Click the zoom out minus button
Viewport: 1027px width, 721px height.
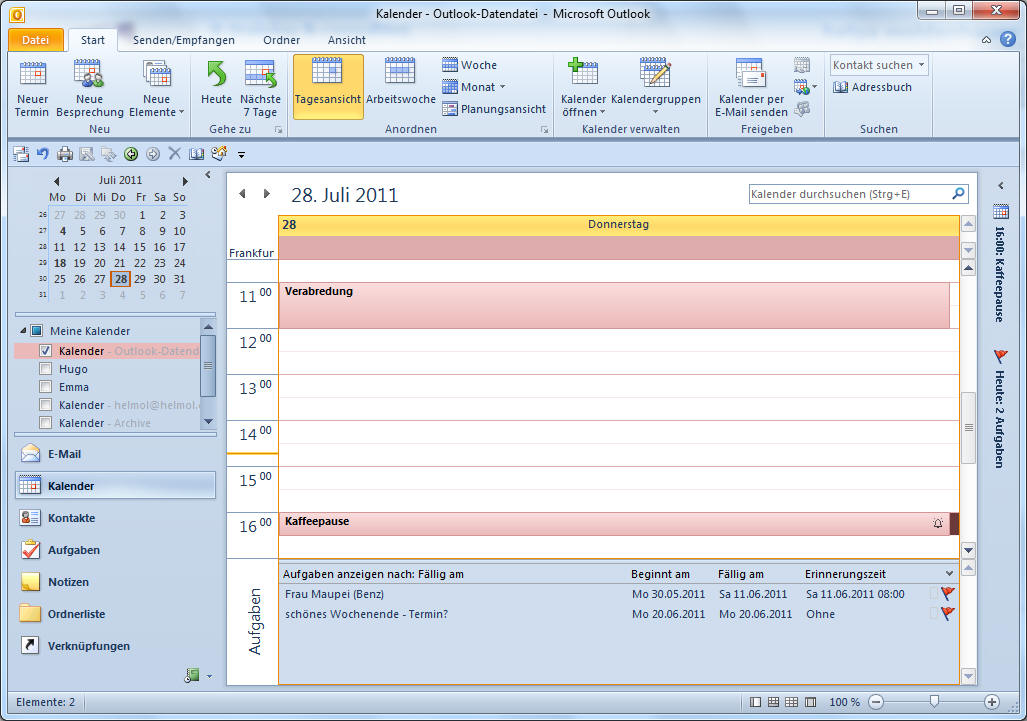pos(876,702)
